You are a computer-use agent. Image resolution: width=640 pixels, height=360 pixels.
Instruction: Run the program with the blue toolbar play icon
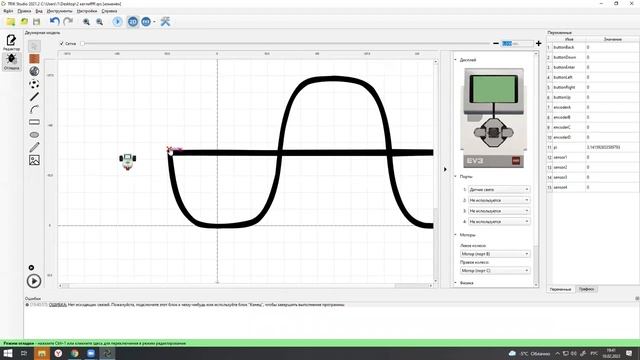[117, 22]
